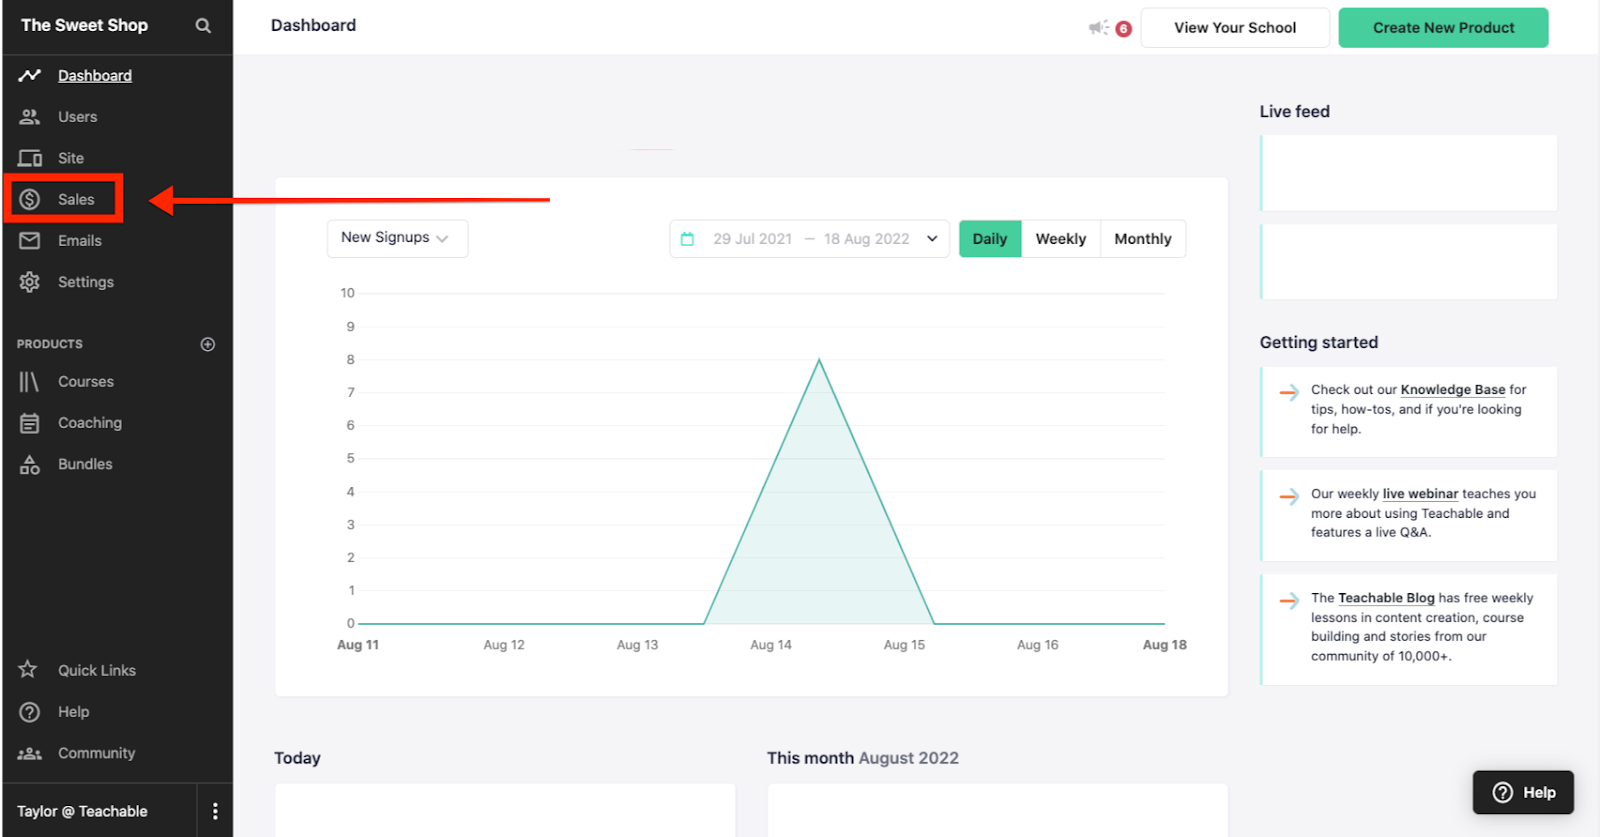Click the PRODUCTS section heading

click(50, 344)
